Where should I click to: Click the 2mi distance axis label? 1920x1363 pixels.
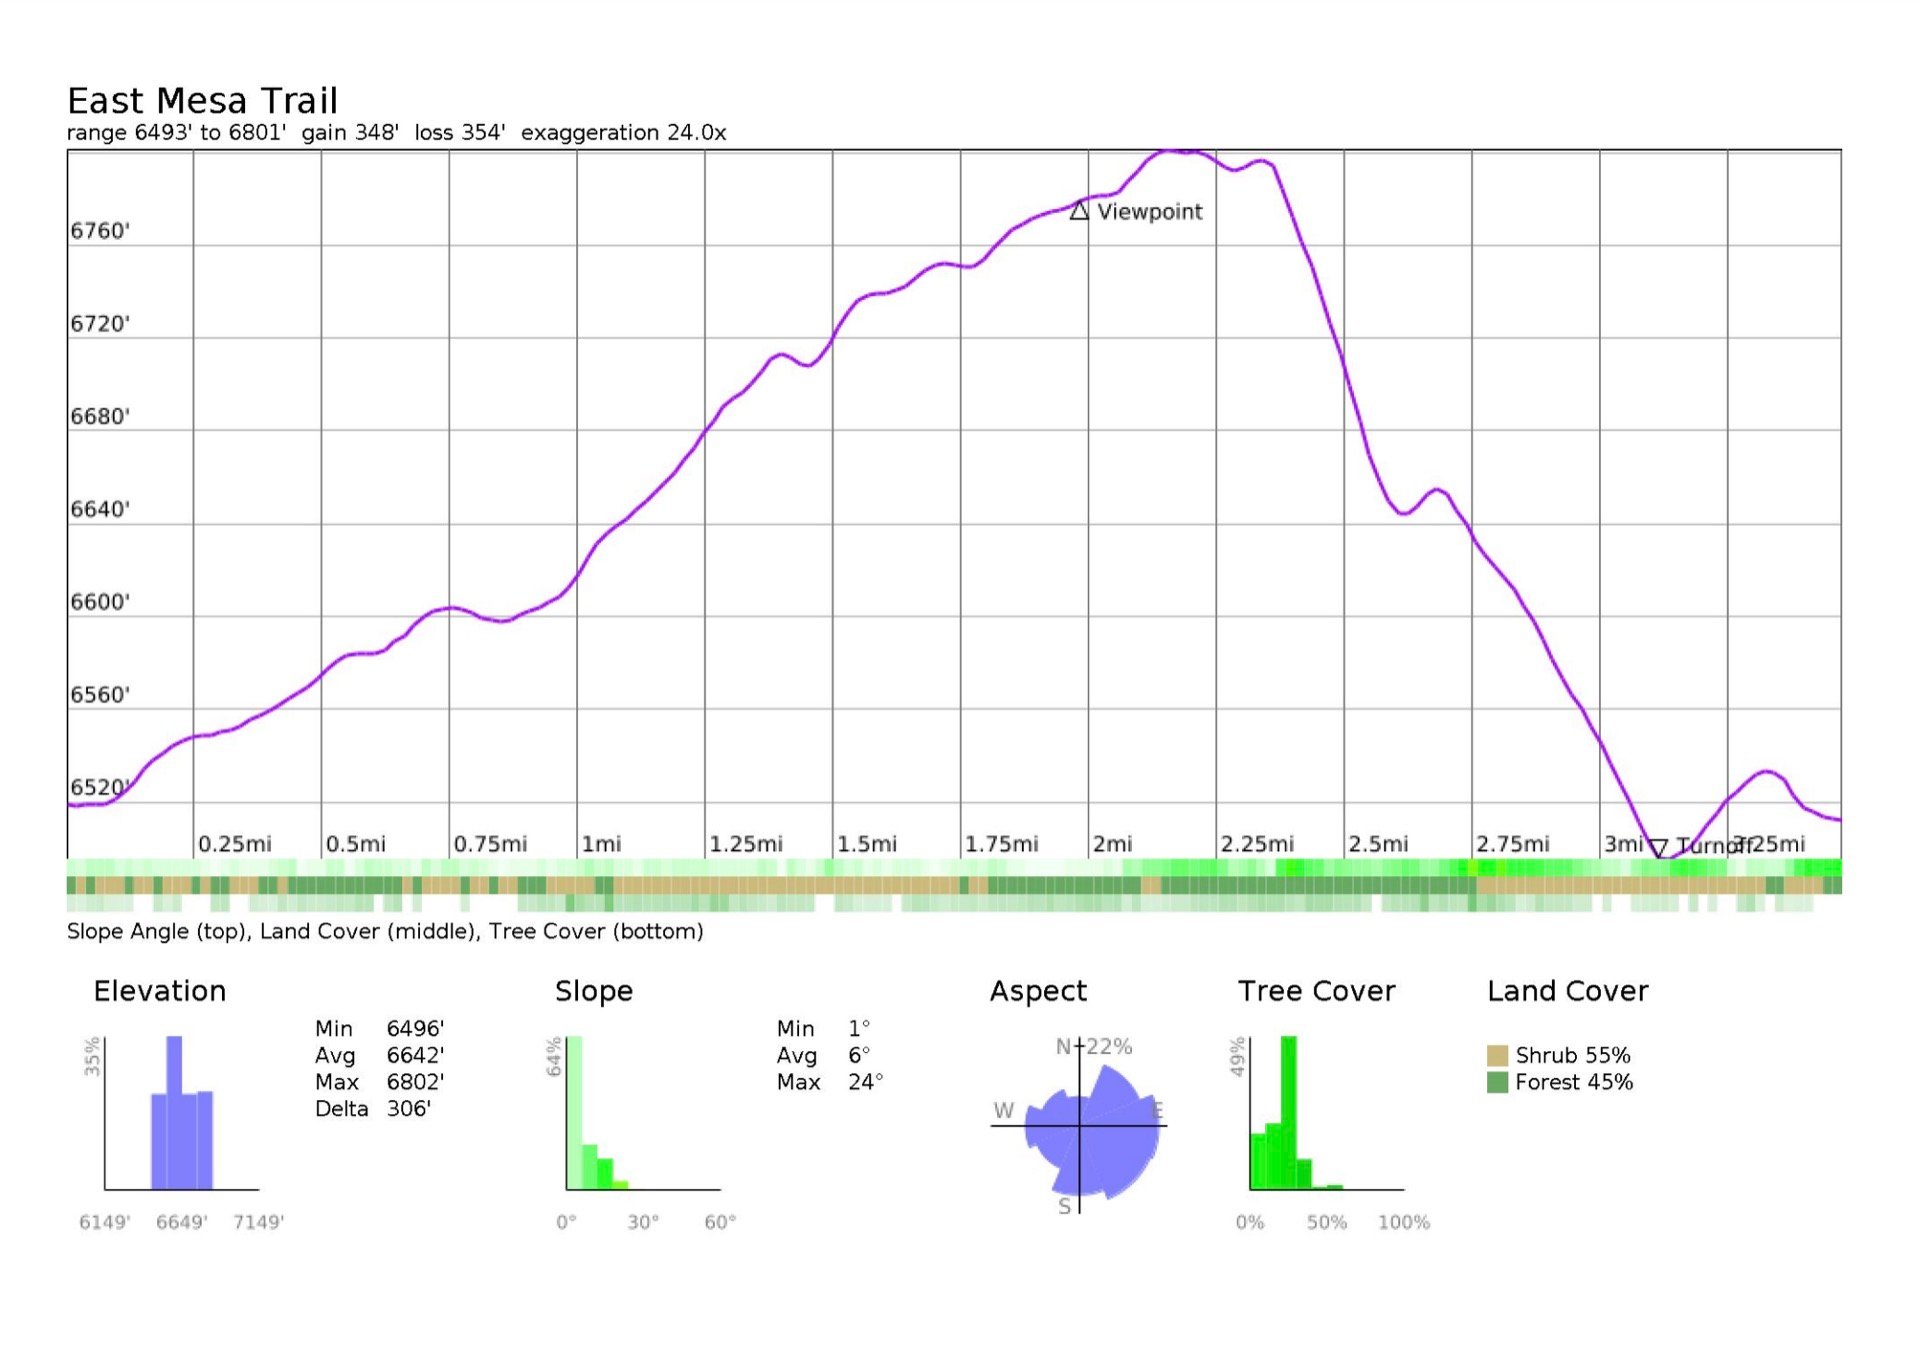(1113, 844)
